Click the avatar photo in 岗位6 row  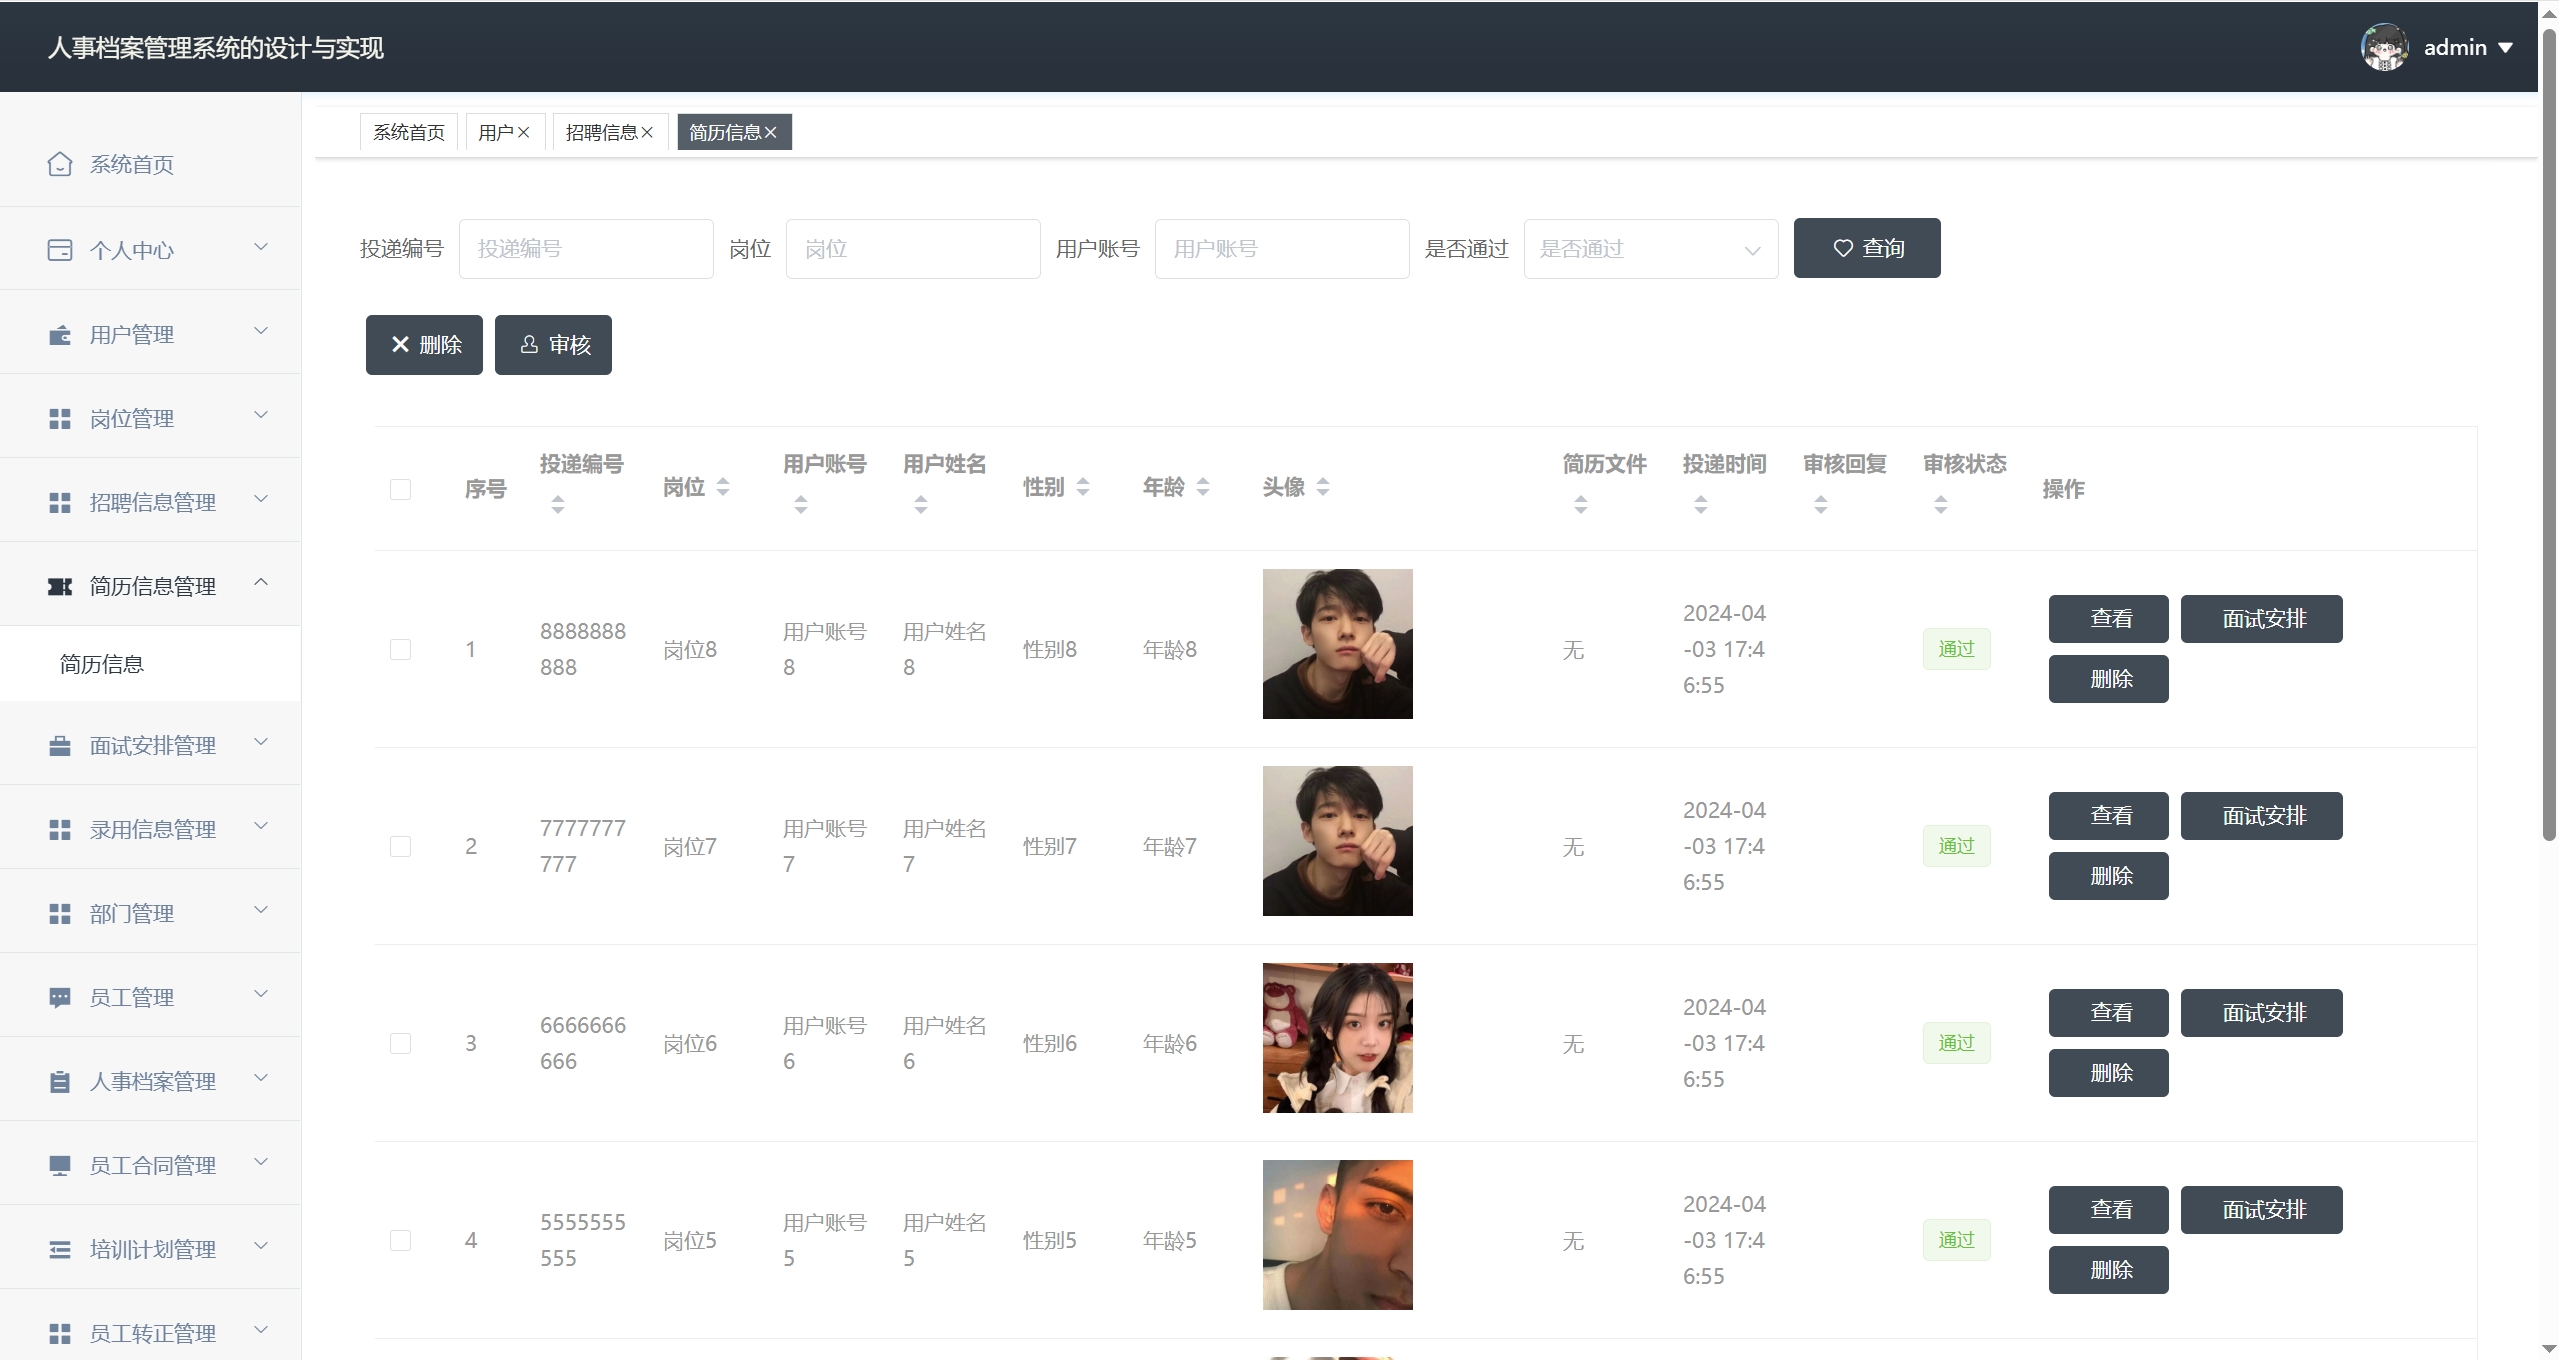[1338, 1038]
